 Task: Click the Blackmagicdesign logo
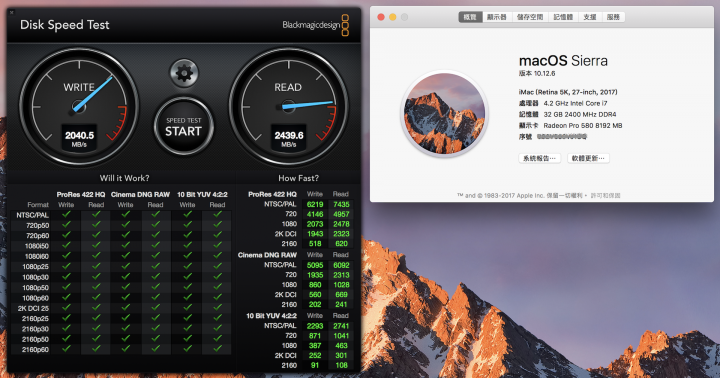click(x=315, y=25)
